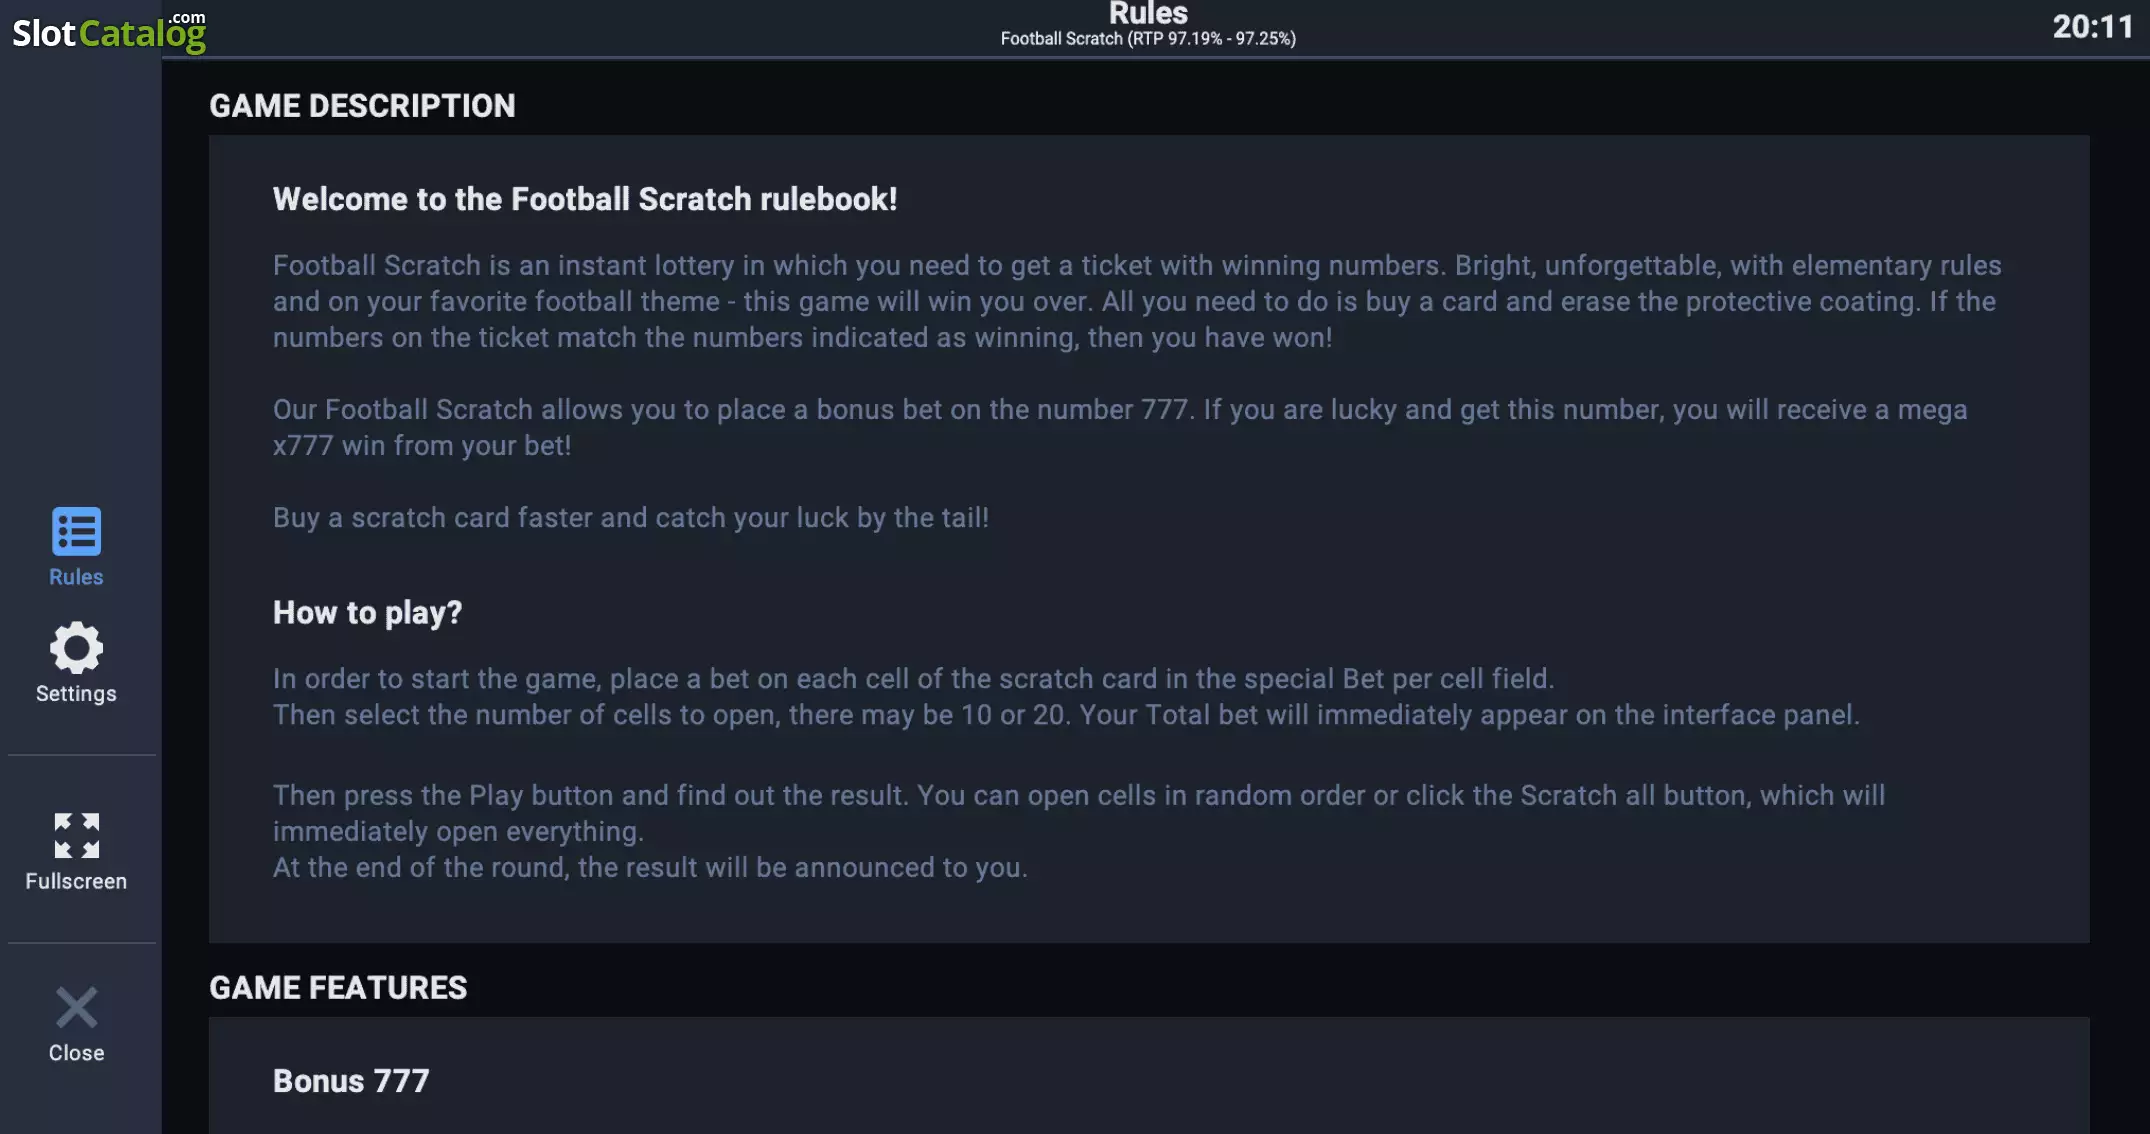
Task: Click the SlotCatalog.com logo
Action: [x=109, y=31]
